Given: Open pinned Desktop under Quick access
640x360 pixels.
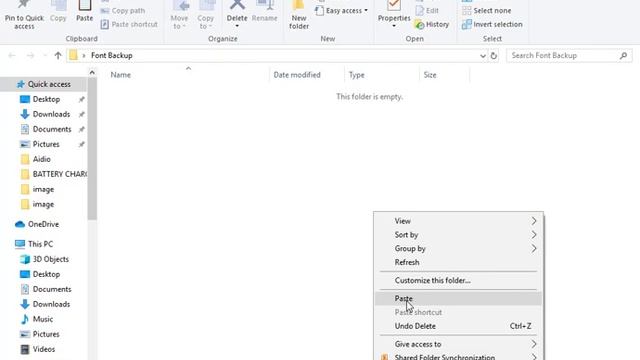Looking at the screenshot, I should [46, 99].
